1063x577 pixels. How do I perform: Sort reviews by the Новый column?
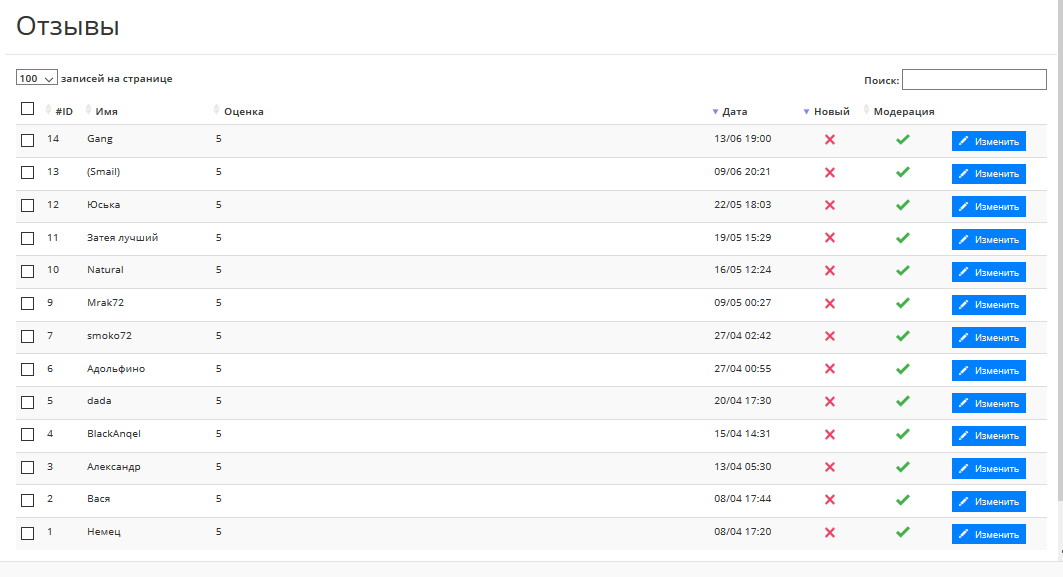pos(831,112)
